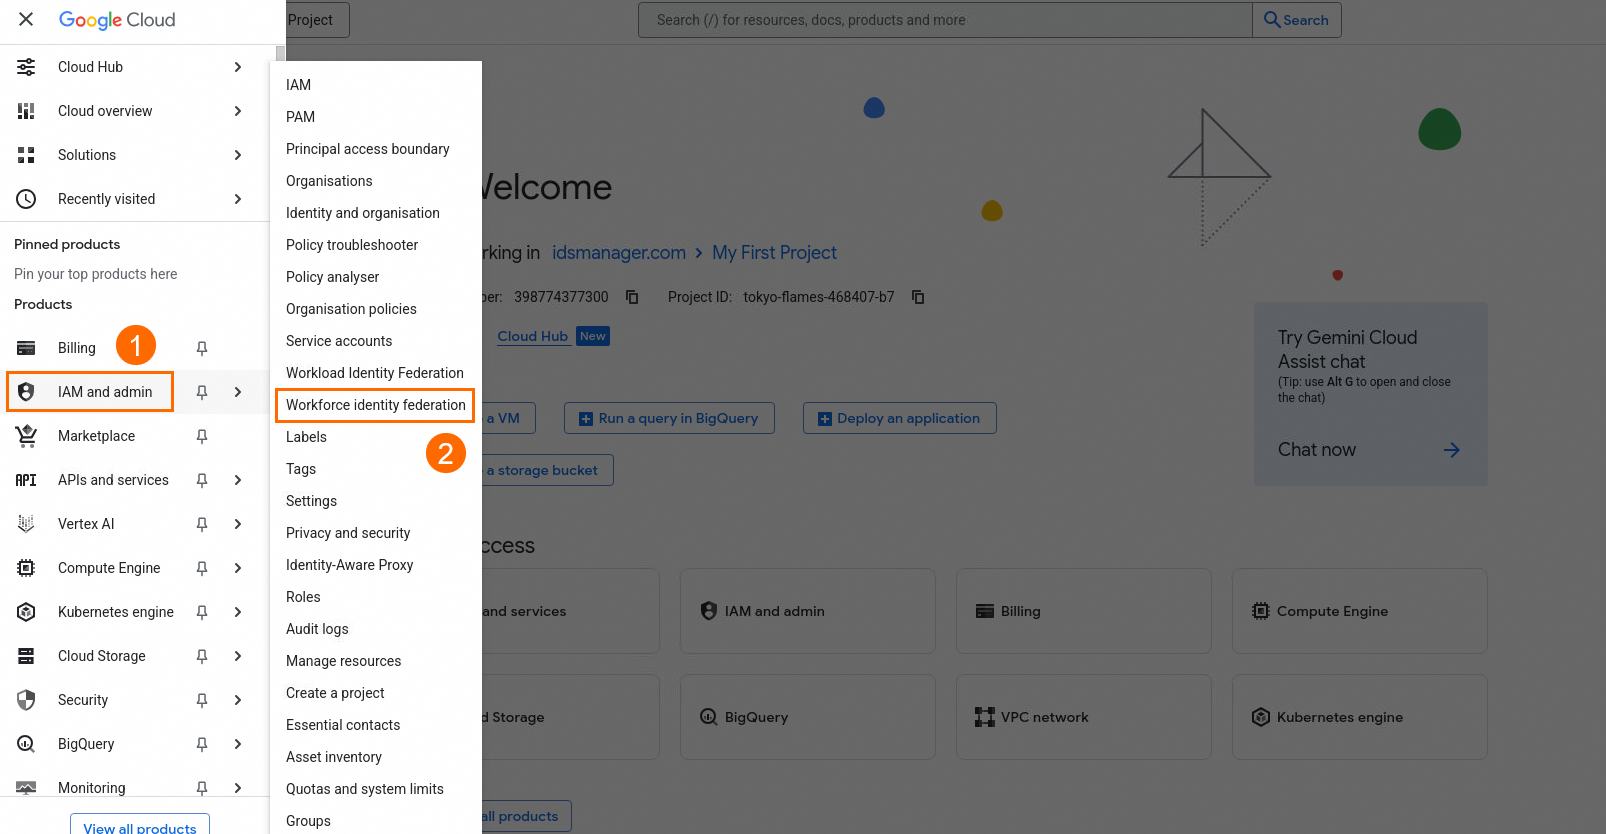The image size is (1606, 834).
Task: Pin Marketplace with its pin icon
Action: pos(202,436)
